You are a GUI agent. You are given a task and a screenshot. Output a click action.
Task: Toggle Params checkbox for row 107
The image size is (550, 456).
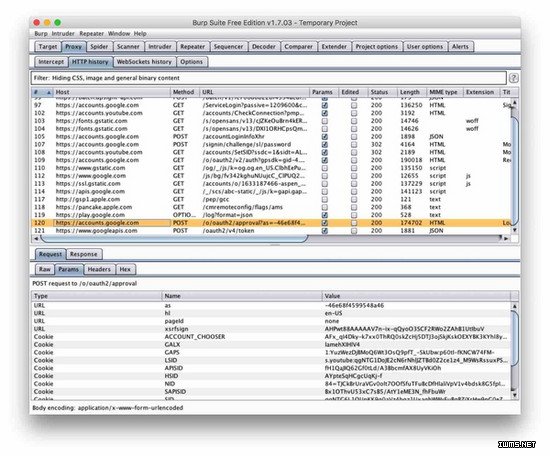(325, 145)
